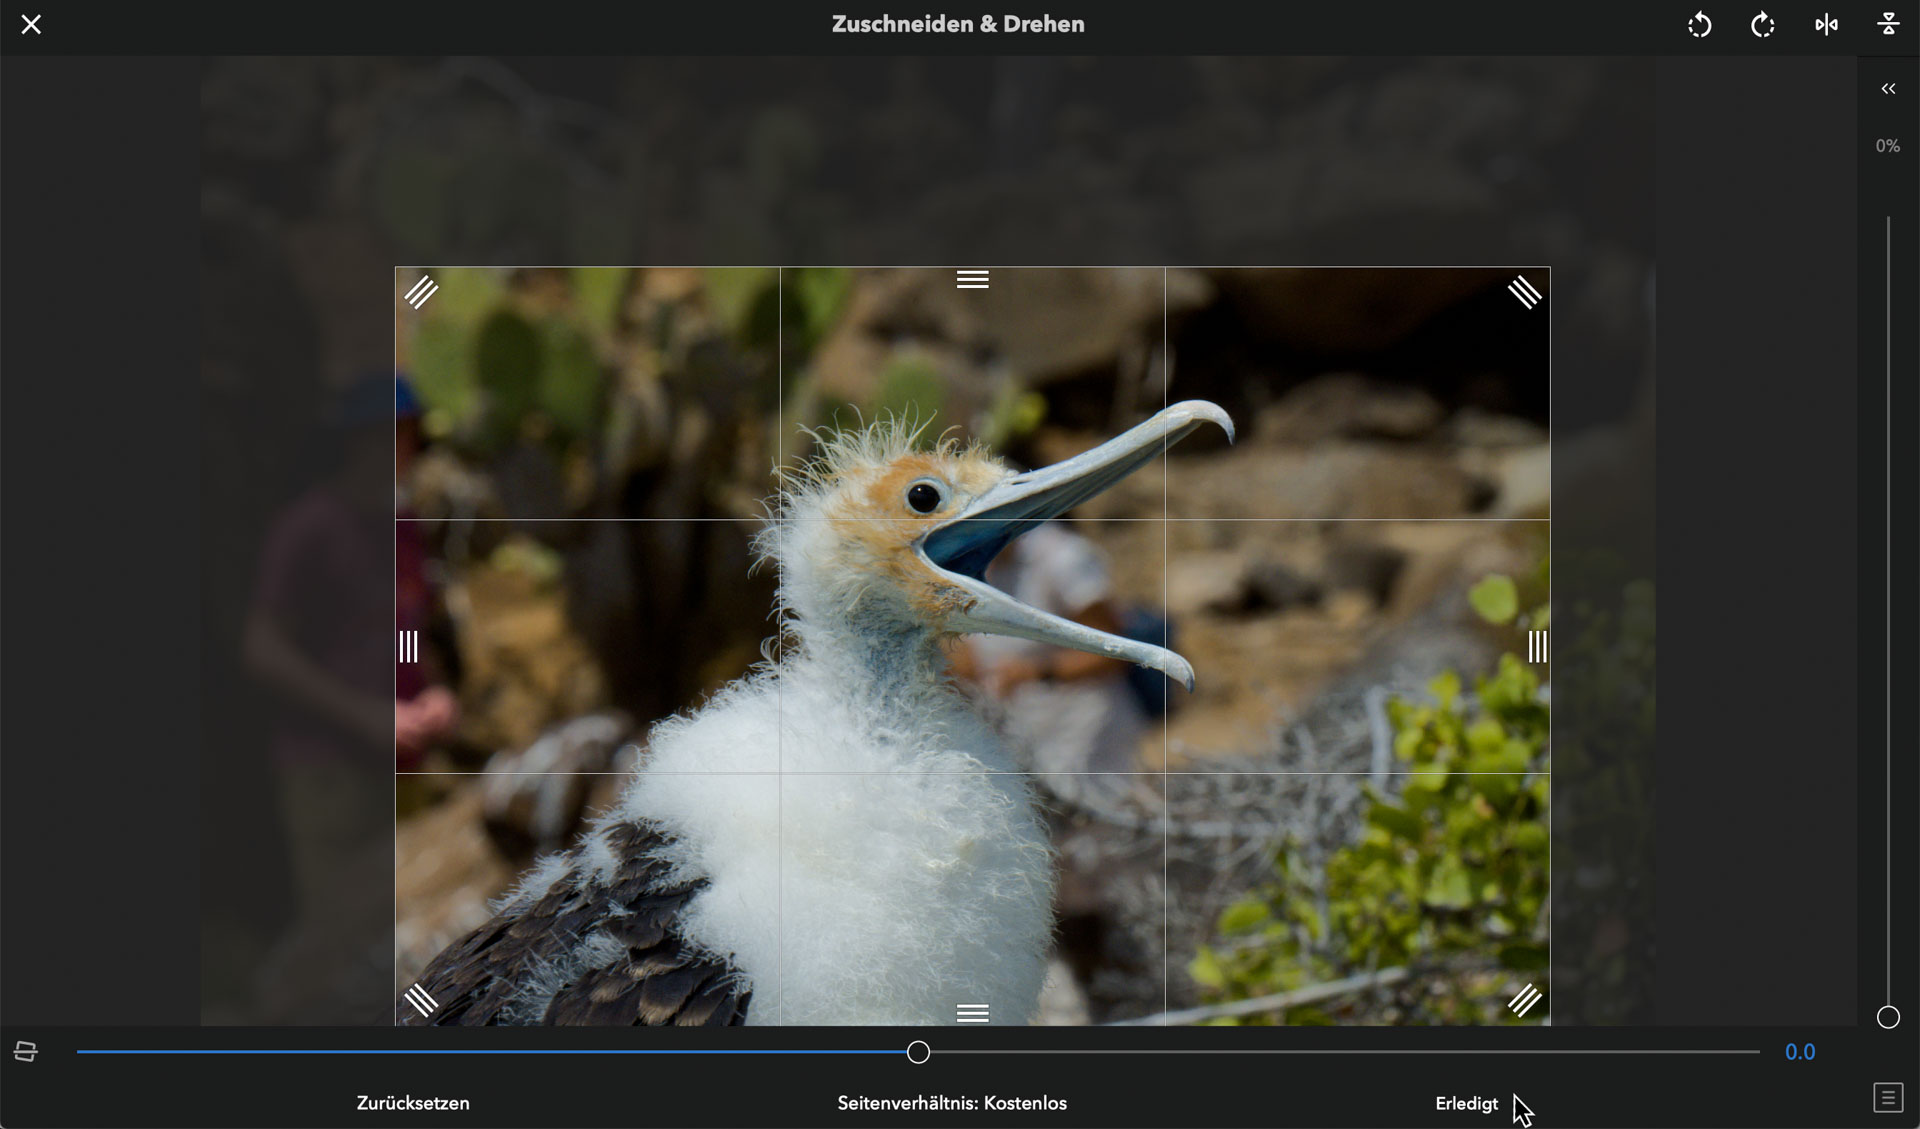The height and width of the screenshot is (1129, 1920).
Task: Click the 0% value label
Action: point(1887,146)
